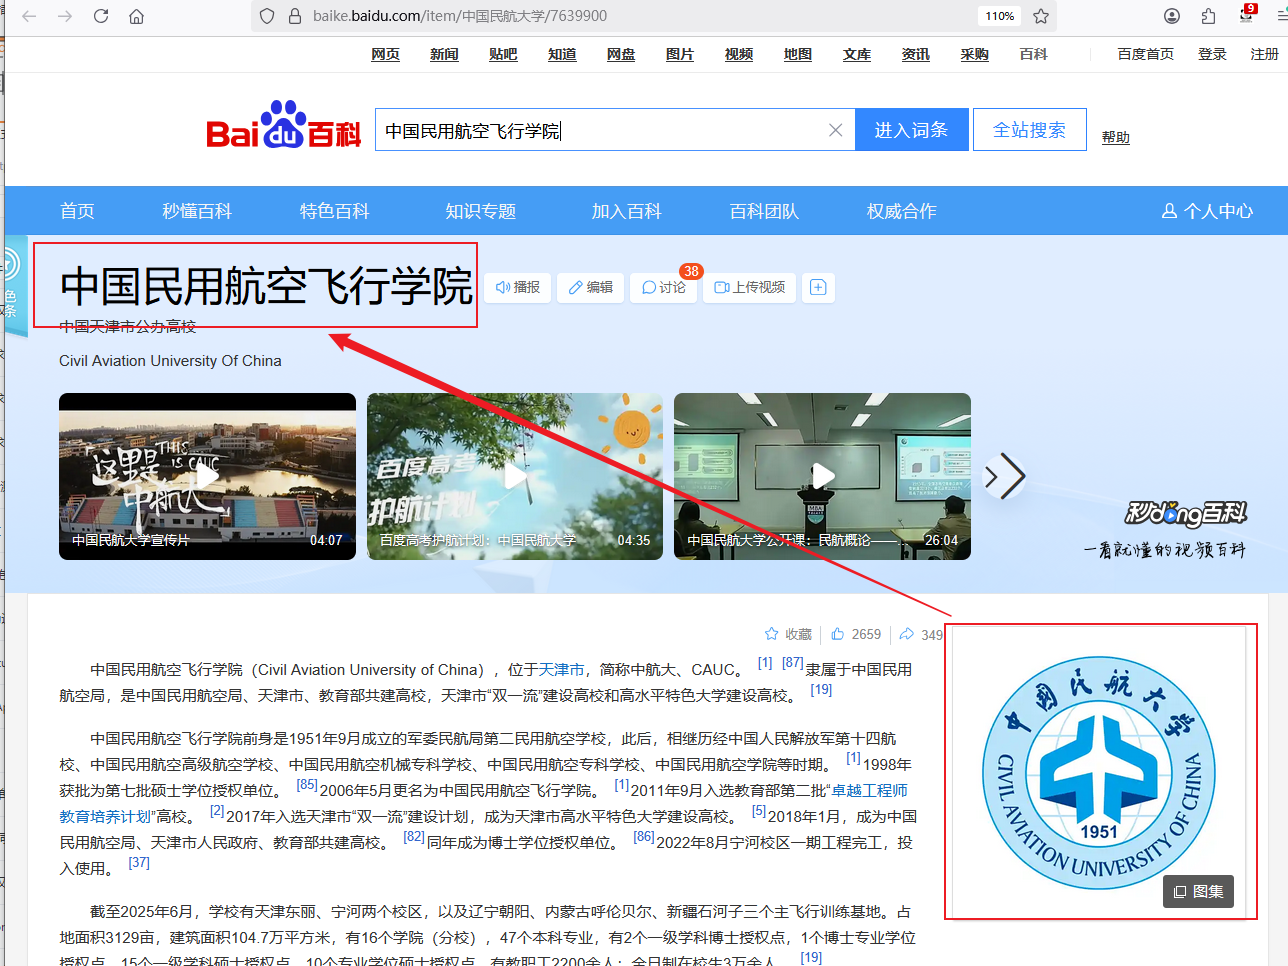1288x966 pixels.
Task: Open 个人中心 user menu
Action: coord(1207,211)
